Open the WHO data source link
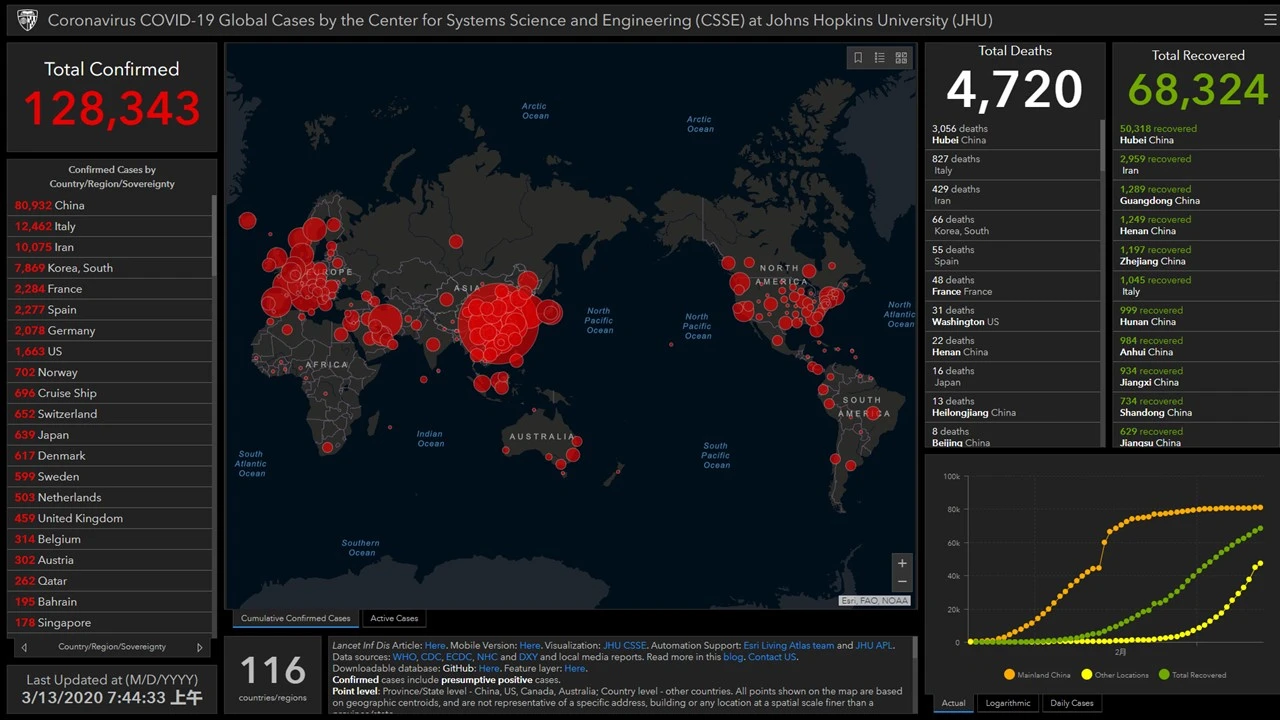The image size is (1280, 720). 404,657
